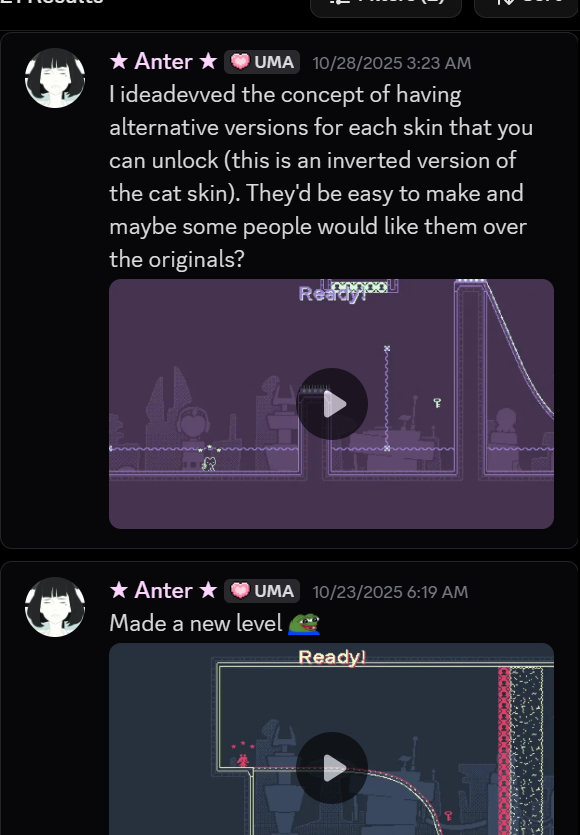Click the pink heart icon in the first UMA tag

[240, 62]
